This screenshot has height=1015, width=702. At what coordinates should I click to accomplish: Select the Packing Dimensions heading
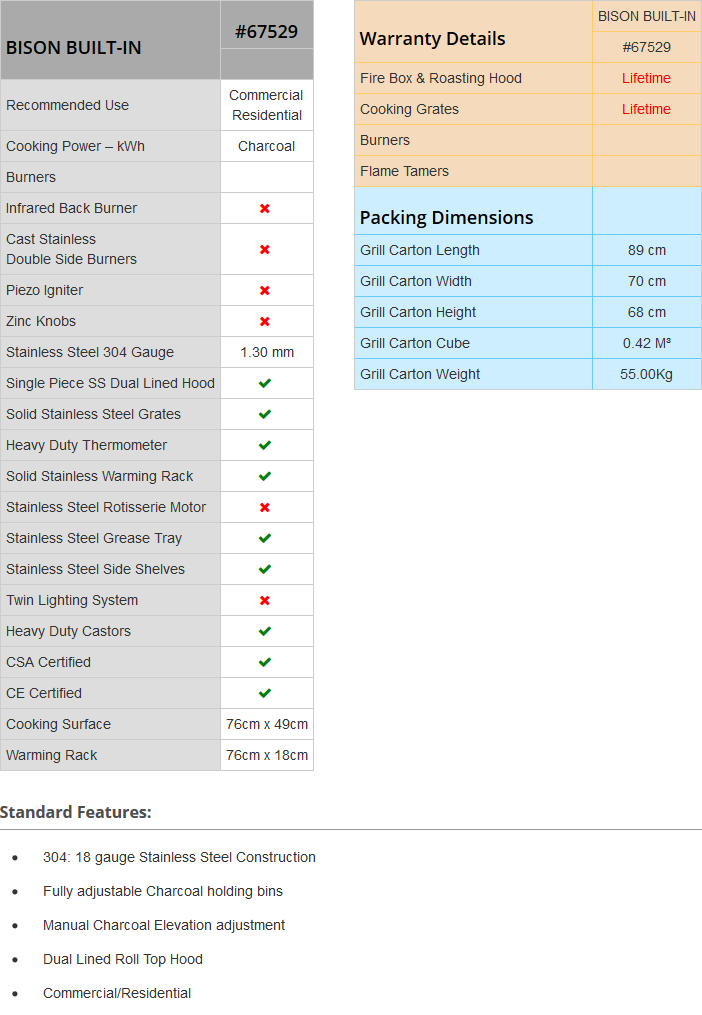pyautogui.click(x=446, y=218)
